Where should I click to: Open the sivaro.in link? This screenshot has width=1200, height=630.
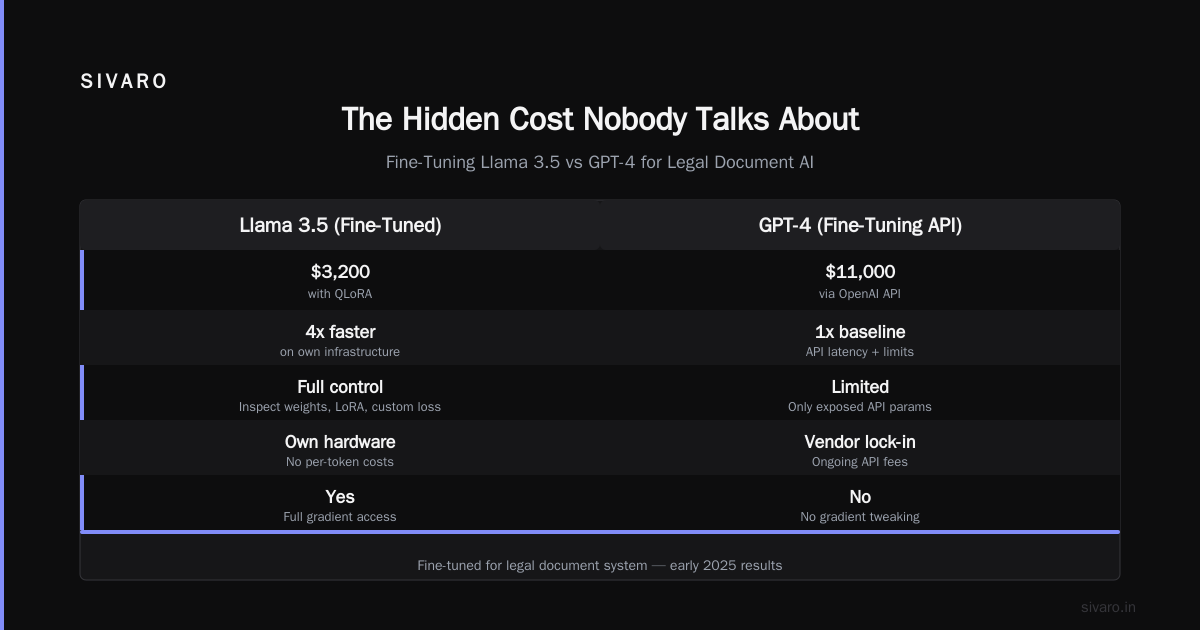click(x=1108, y=607)
